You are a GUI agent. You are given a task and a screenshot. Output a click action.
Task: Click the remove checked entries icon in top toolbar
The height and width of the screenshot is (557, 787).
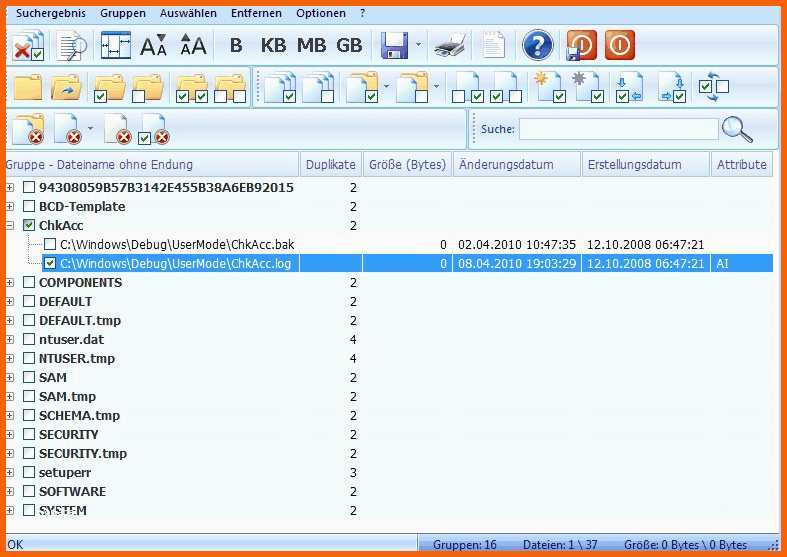coord(28,46)
